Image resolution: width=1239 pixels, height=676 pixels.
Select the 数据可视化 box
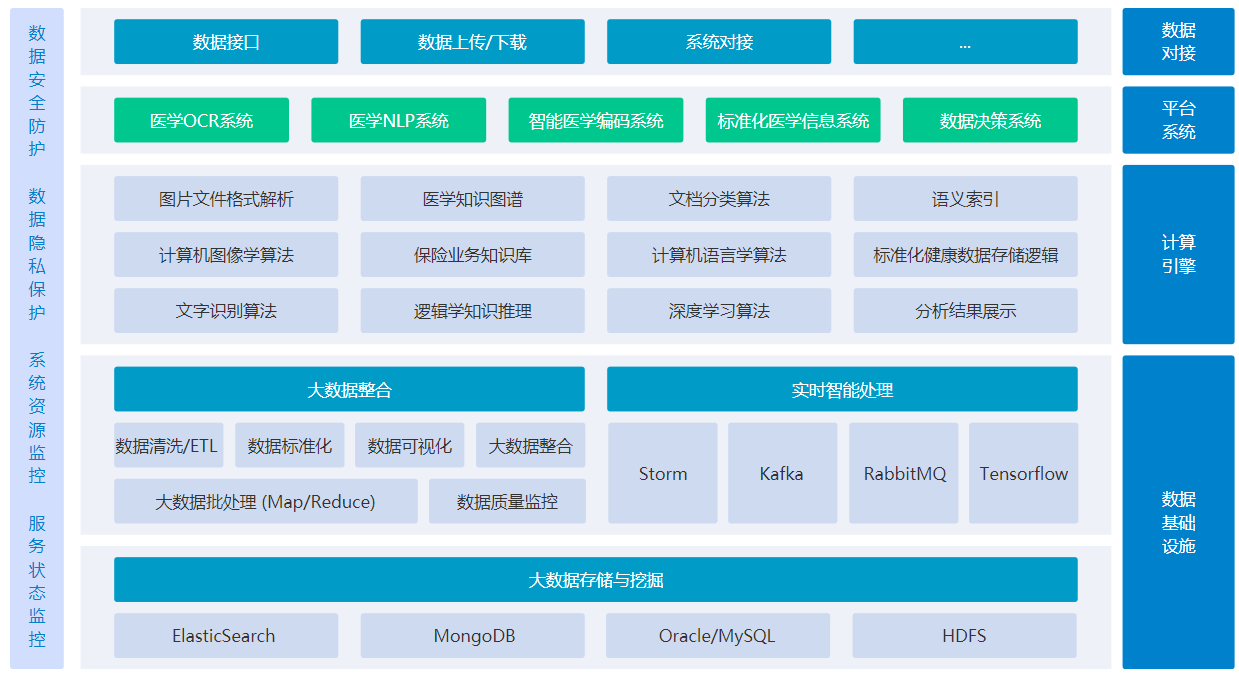[x=409, y=445]
